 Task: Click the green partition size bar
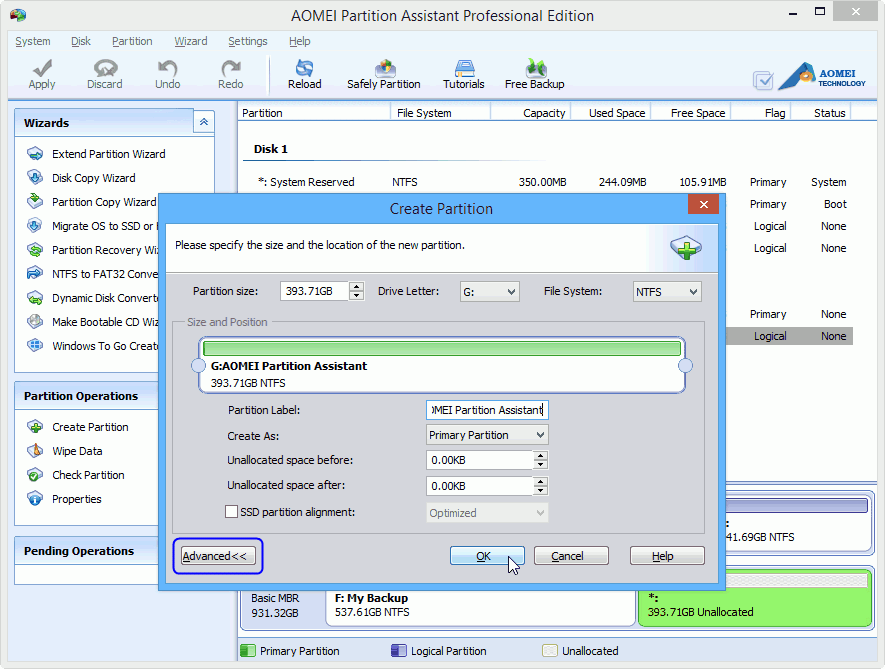(442, 348)
